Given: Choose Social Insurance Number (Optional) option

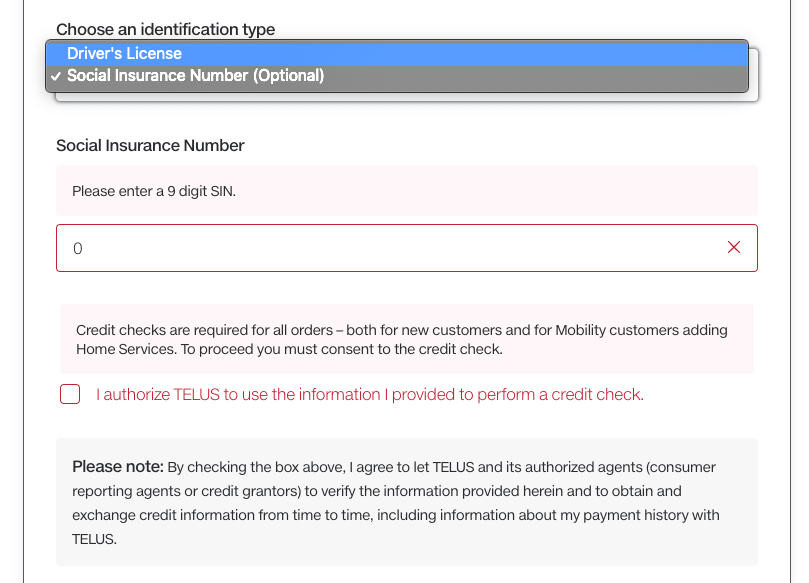Looking at the screenshot, I should pyautogui.click(x=195, y=76).
